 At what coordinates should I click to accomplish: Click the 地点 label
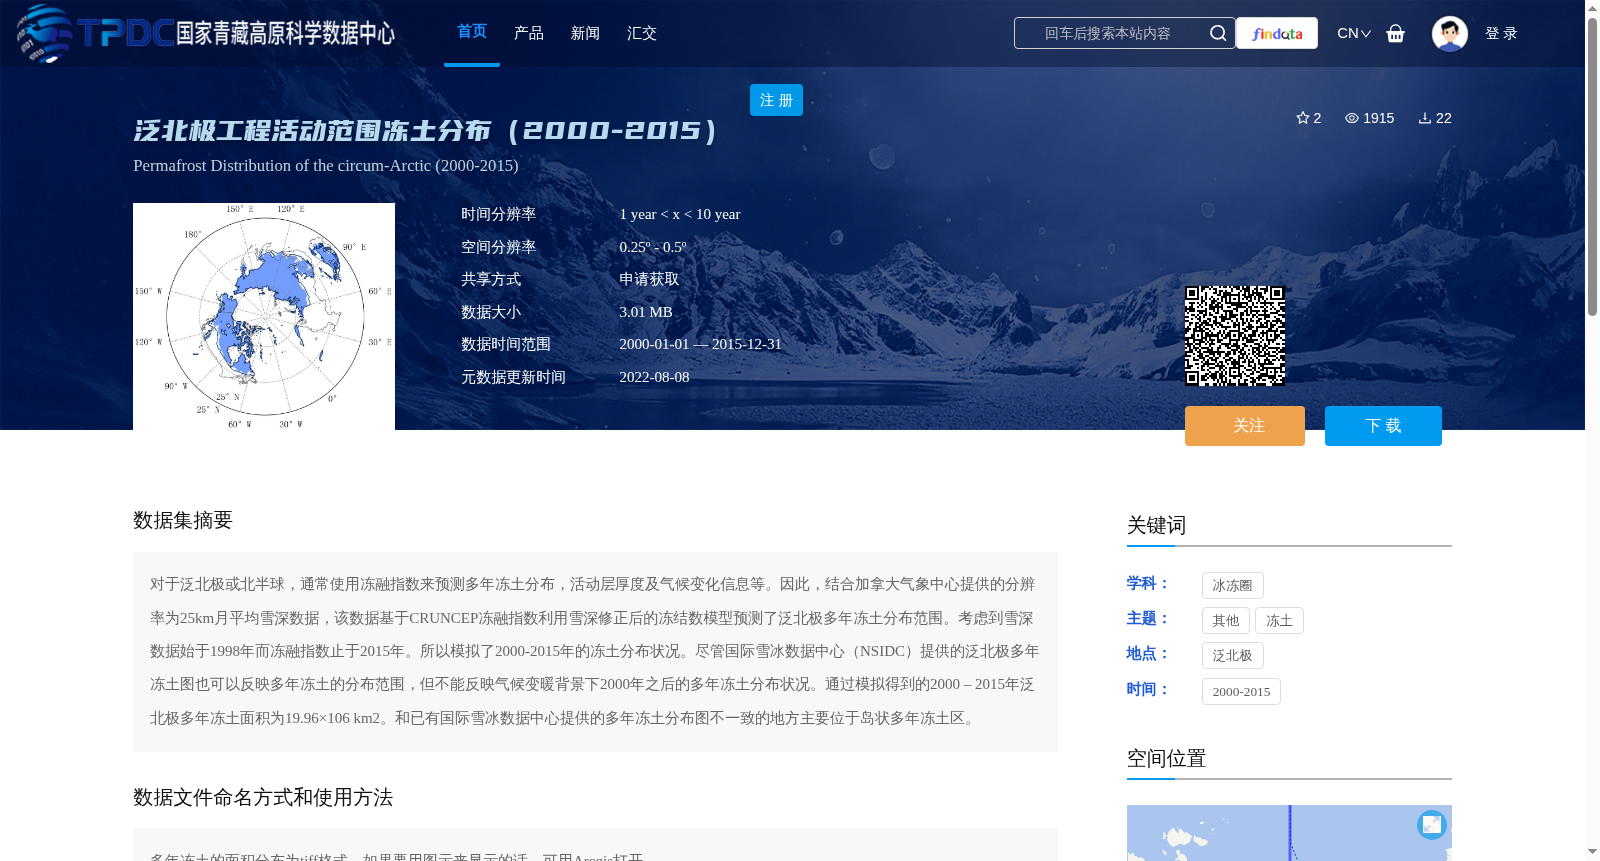click(1147, 653)
